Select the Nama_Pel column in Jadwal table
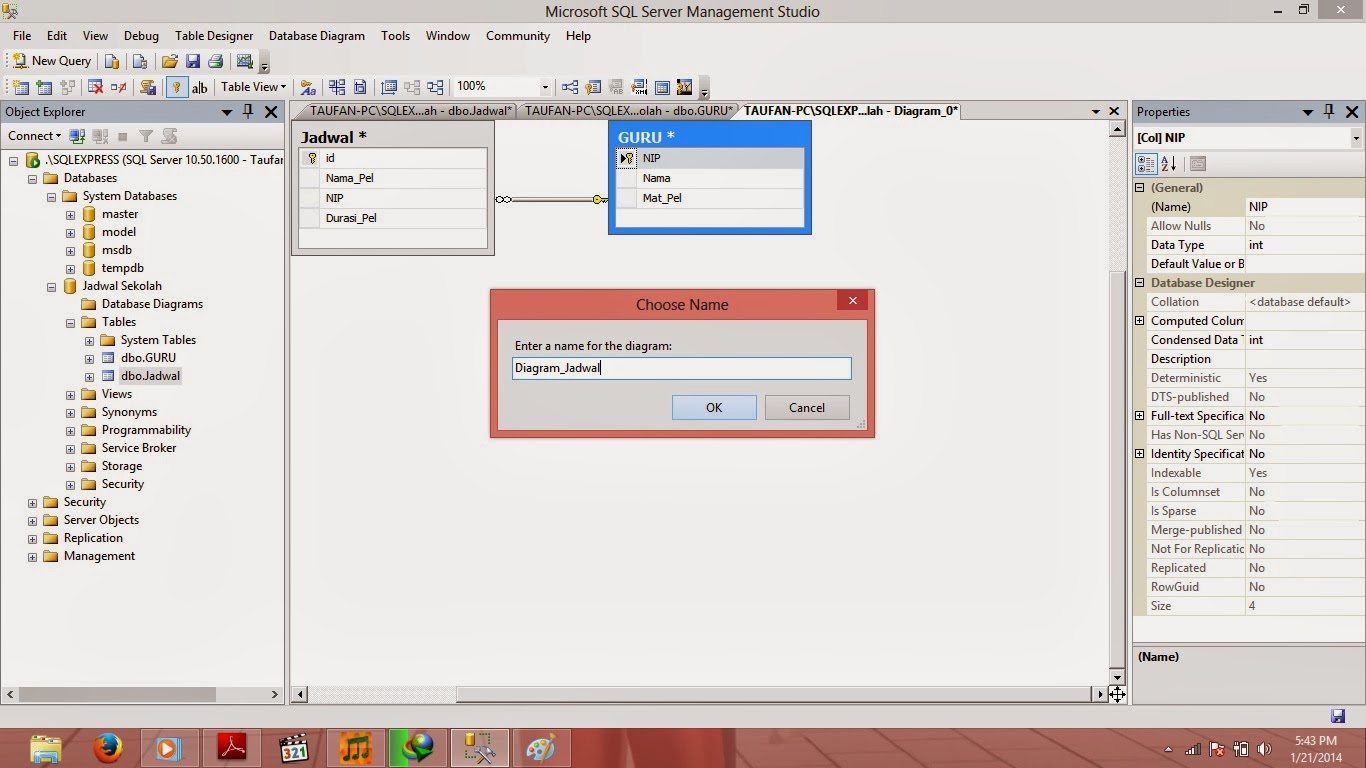This screenshot has width=1366, height=768. pyautogui.click(x=393, y=178)
